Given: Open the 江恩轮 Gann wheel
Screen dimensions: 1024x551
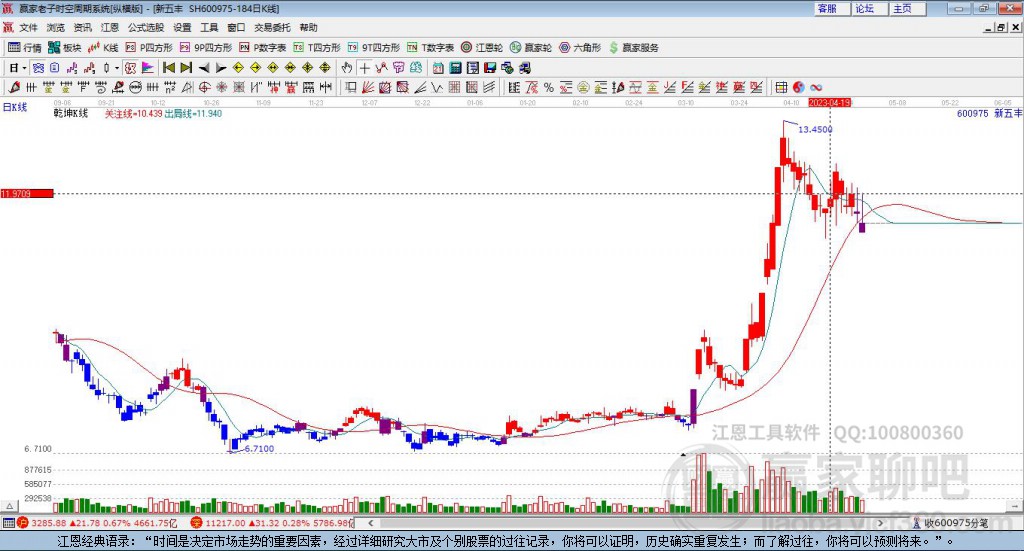Looking at the screenshot, I should 482,48.
